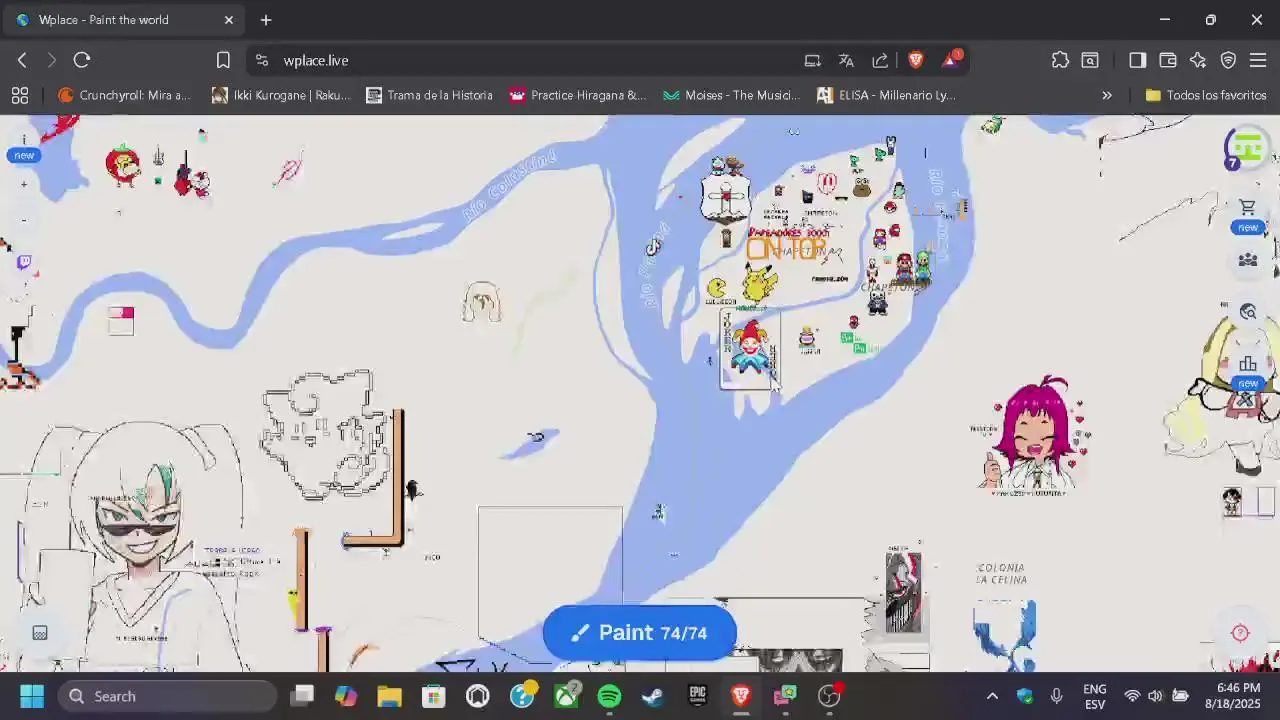
Task: Click the jester clown pixel art
Action: (749, 347)
